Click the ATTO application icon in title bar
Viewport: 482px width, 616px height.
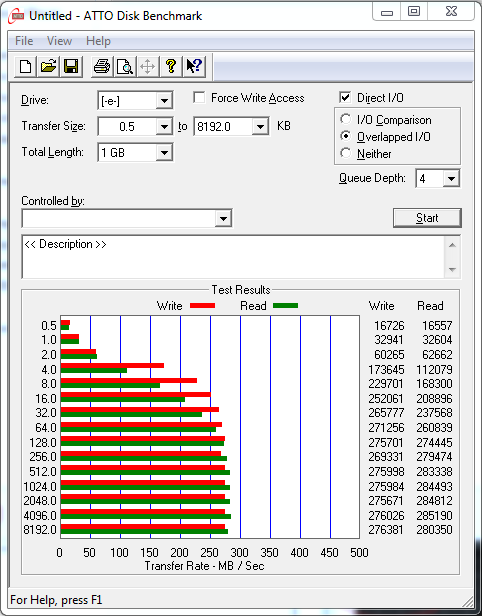[16, 16]
